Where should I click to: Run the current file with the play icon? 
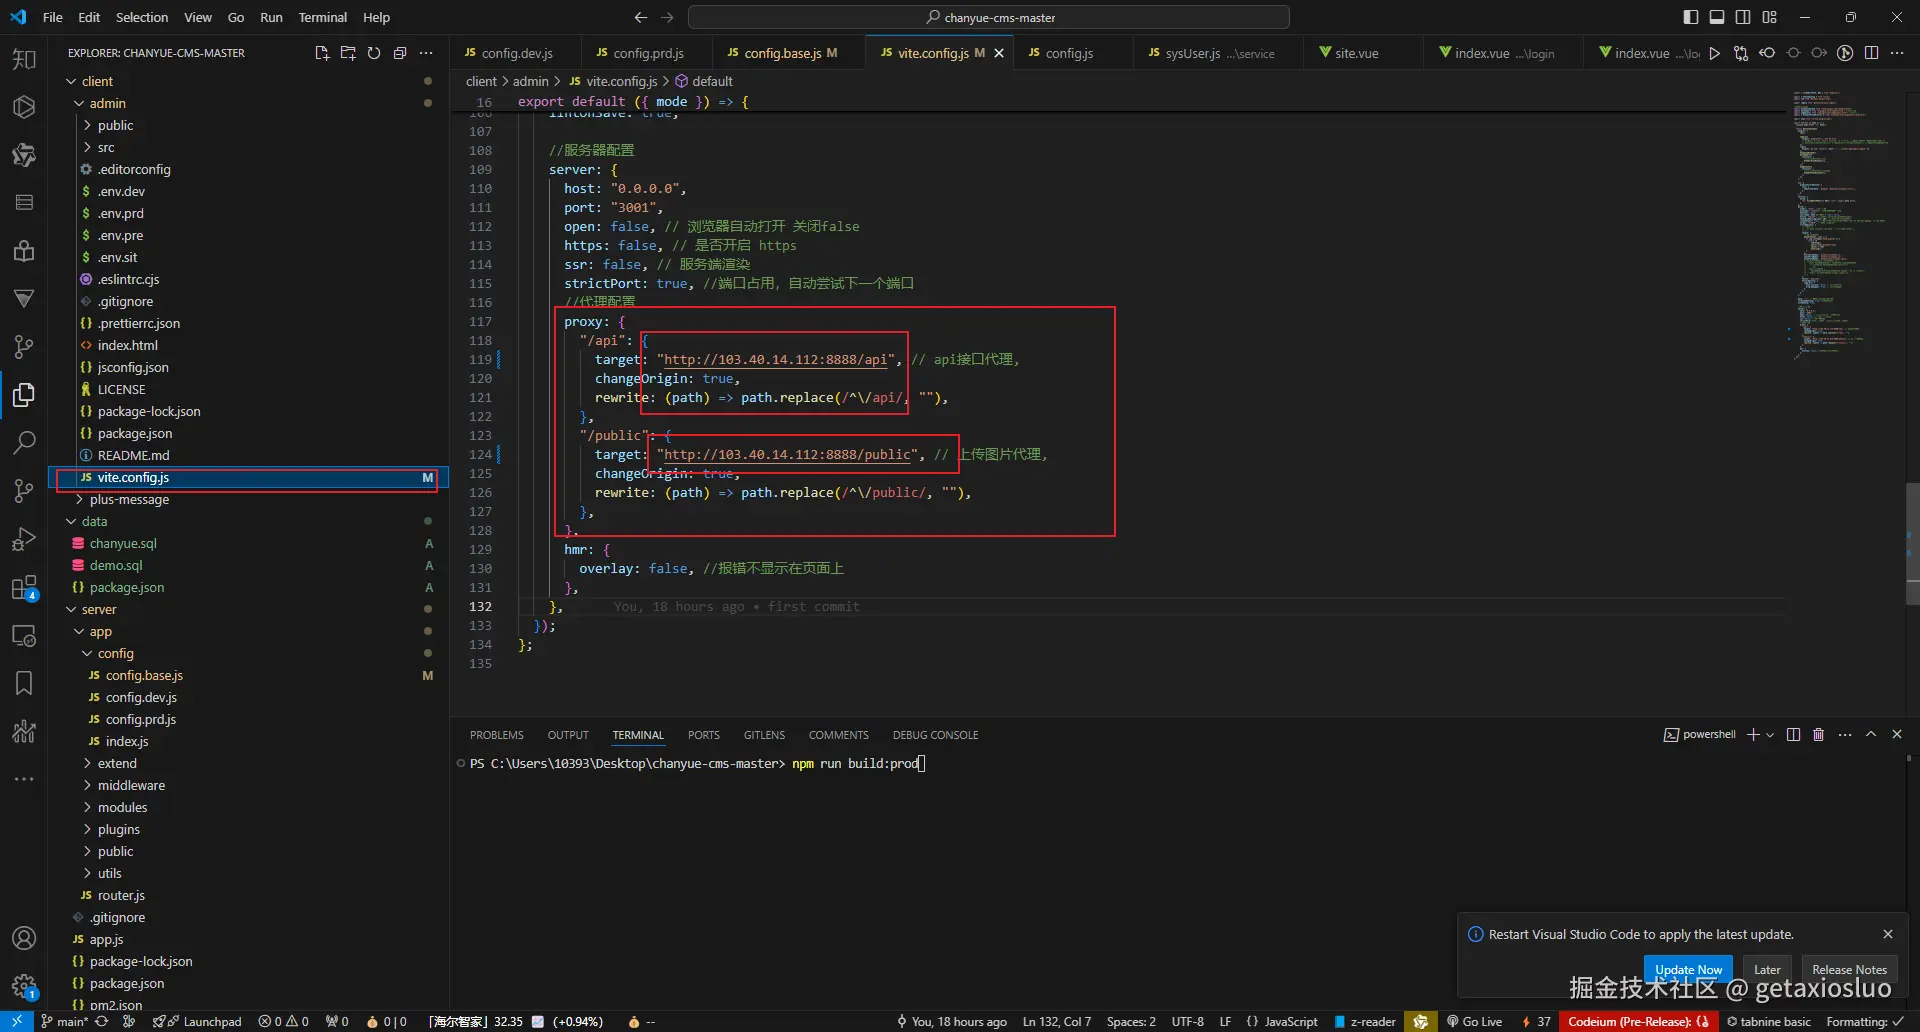coord(1715,53)
